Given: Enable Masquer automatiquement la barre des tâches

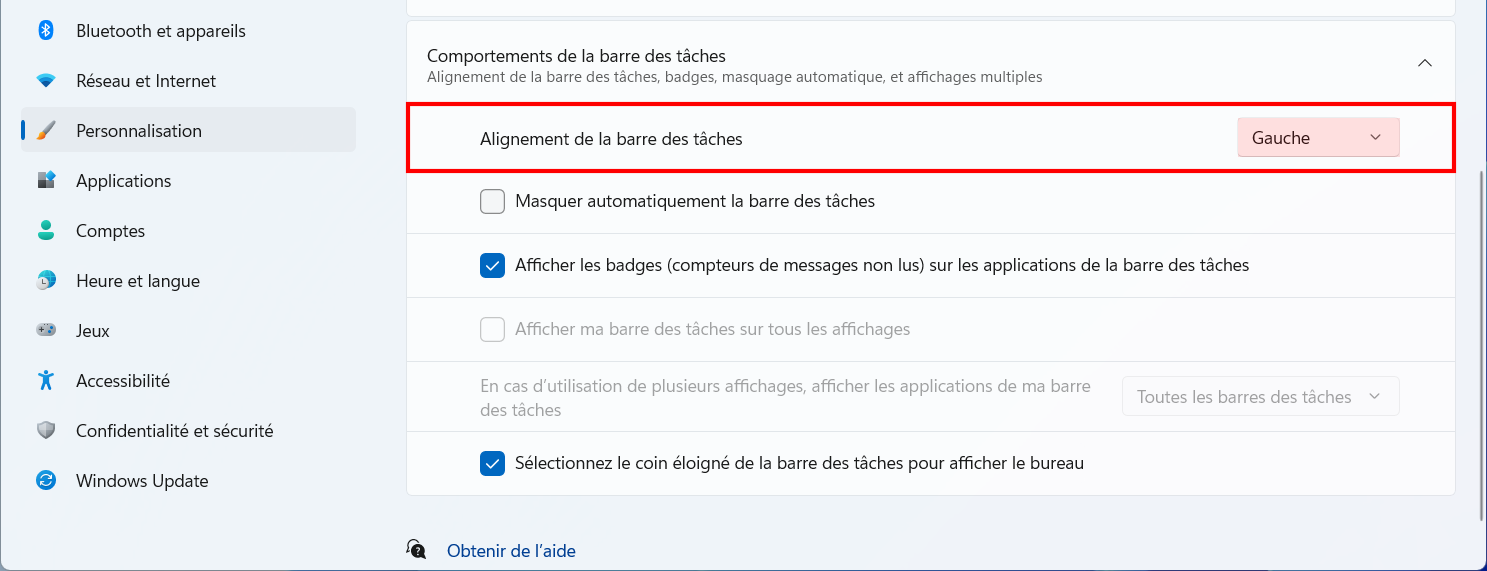Looking at the screenshot, I should pyautogui.click(x=492, y=202).
